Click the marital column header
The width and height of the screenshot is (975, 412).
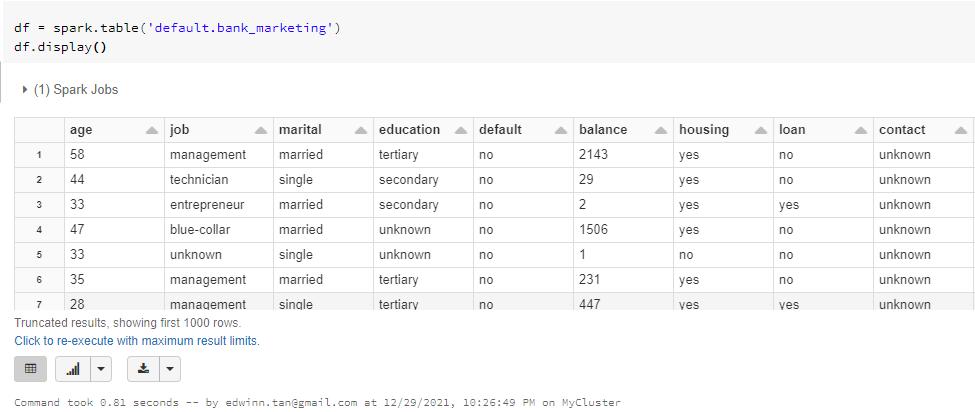(300, 130)
